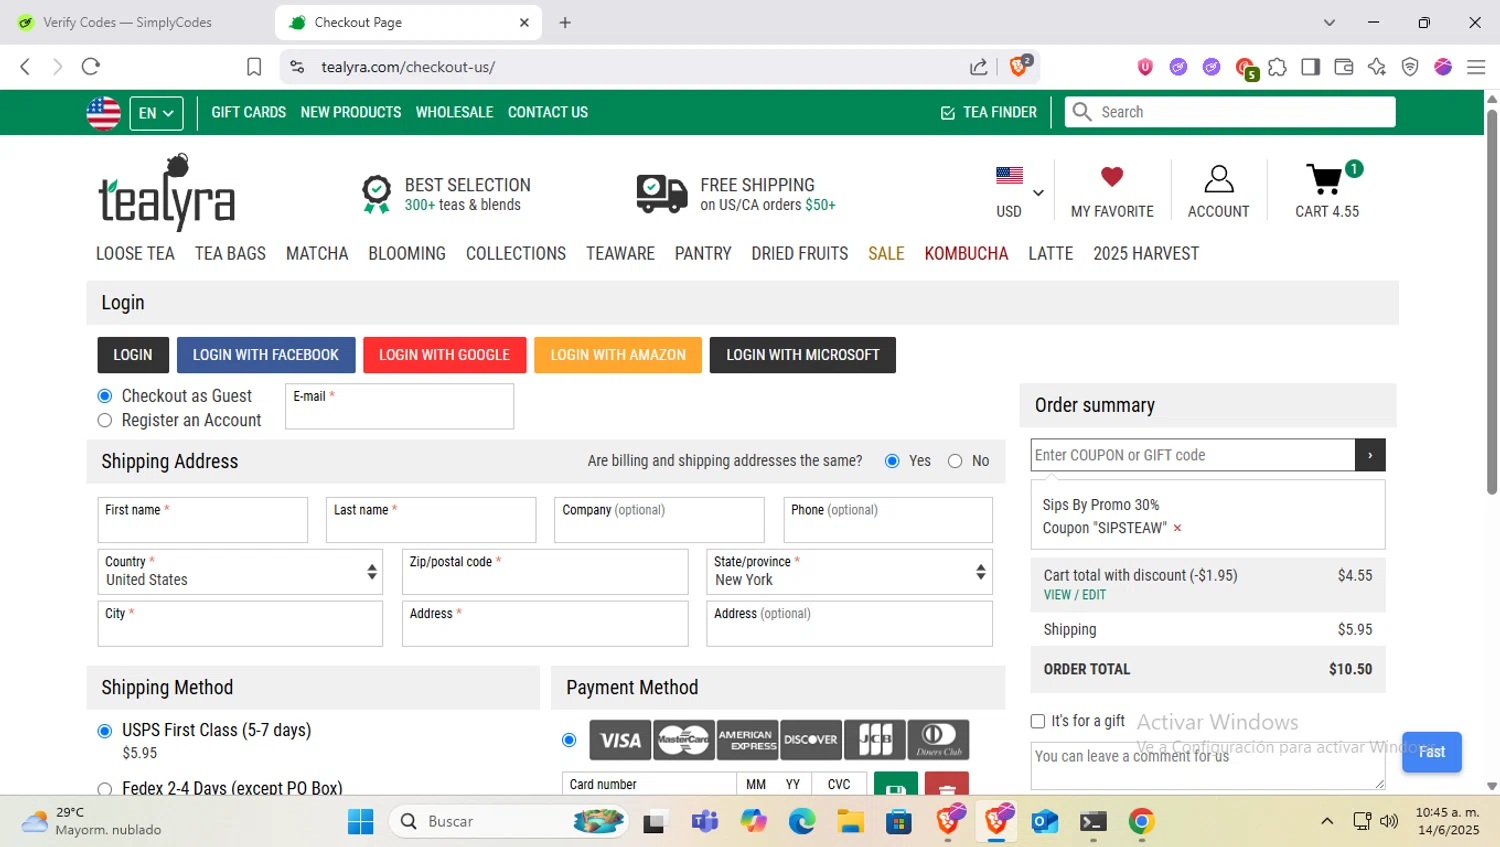Screen dimensions: 1500x847
Task: Click the Windows Start button
Action: point(360,822)
